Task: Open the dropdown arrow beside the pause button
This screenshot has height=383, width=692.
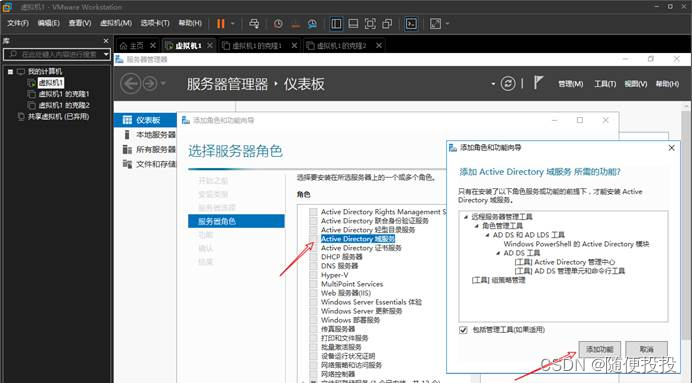Action: pos(233,24)
